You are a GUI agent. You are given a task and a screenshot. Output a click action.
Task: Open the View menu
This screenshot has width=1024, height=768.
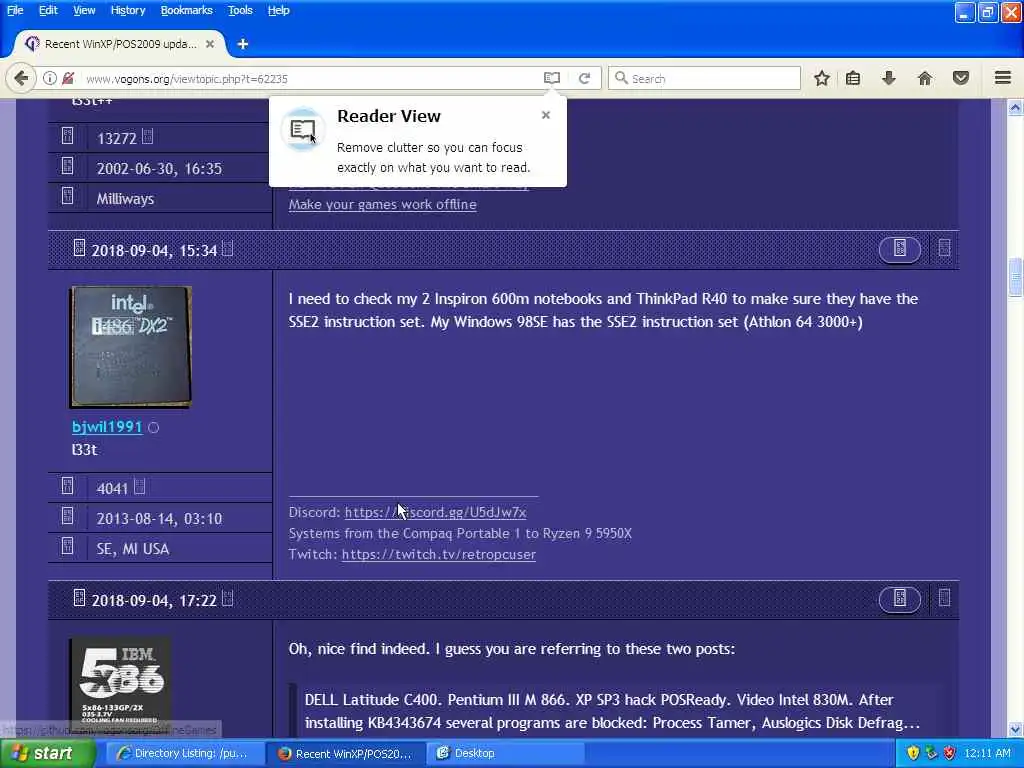coord(84,10)
